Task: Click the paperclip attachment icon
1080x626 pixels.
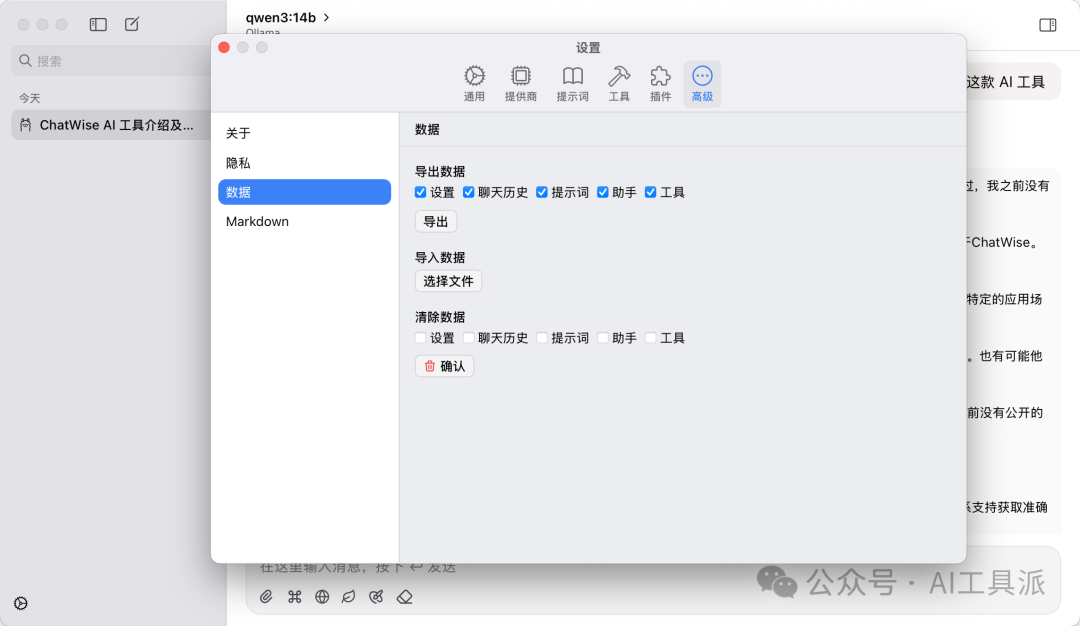Action: pyautogui.click(x=266, y=596)
